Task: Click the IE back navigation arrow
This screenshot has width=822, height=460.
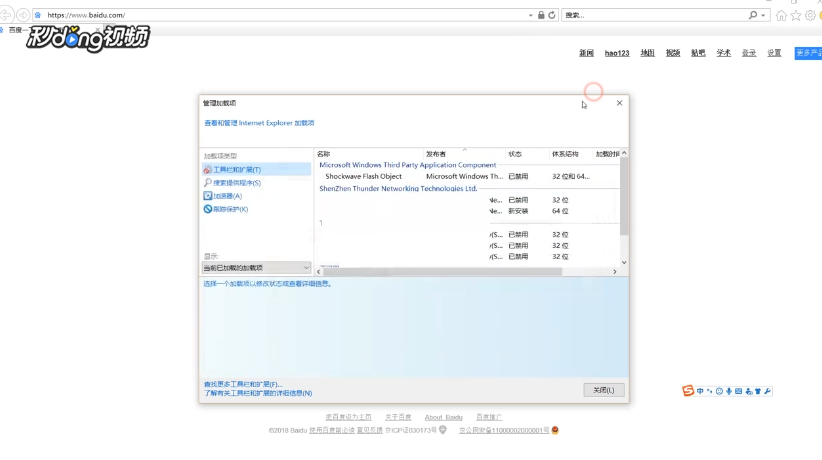Action: pyautogui.click(x=6, y=15)
